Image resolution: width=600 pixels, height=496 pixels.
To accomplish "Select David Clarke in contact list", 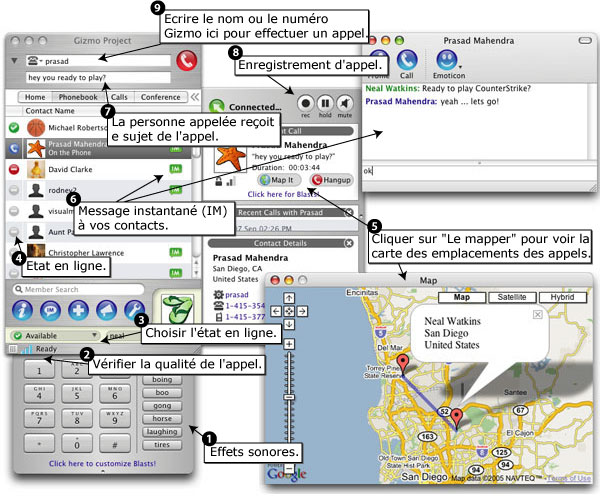I will tap(98, 169).
